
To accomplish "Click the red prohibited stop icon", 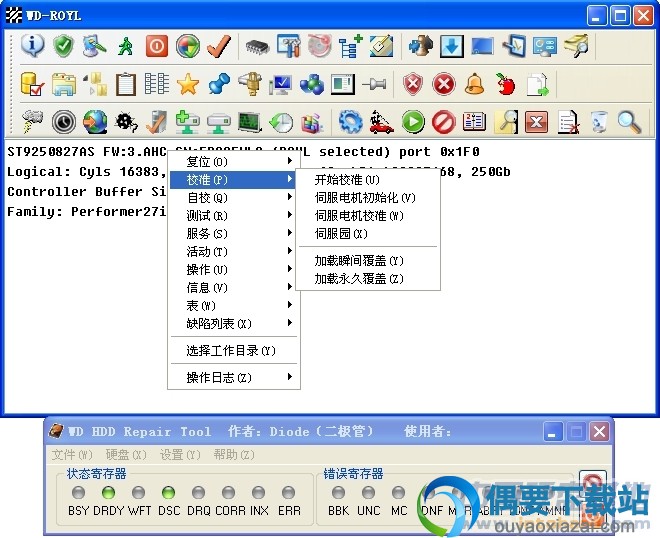I will pos(444,122).
